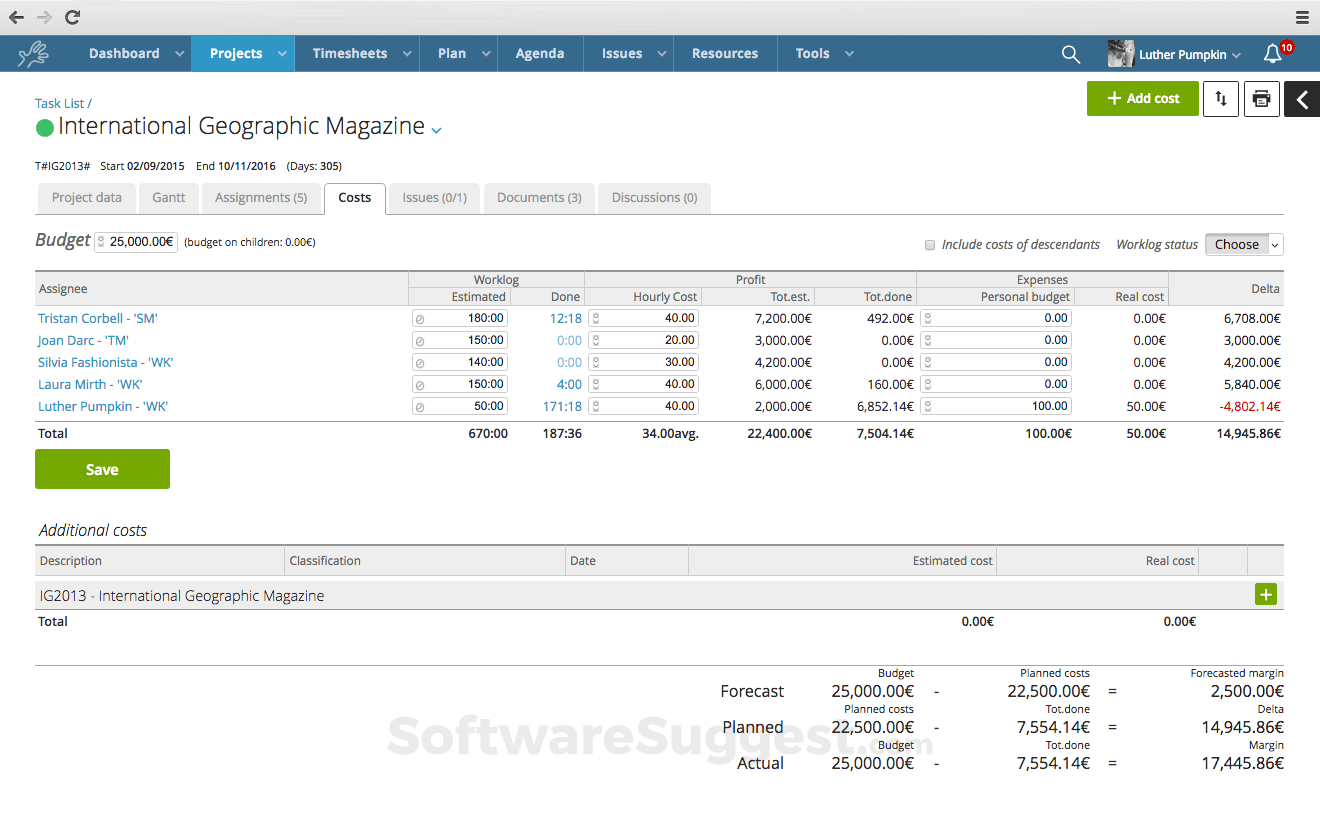This screenshot has height=834, width=1320.
Task: Click the hamburger menu icon top right
Action: click(1302, 17)
